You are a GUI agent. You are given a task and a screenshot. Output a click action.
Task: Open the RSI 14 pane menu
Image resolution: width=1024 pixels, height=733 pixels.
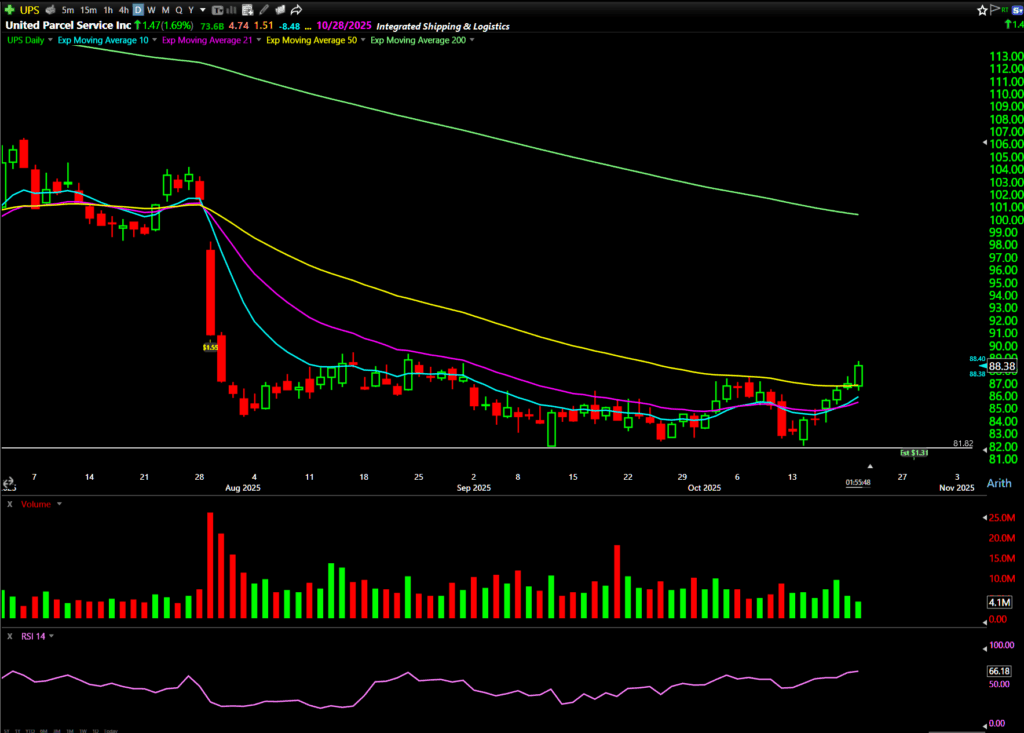[x=50, y=636]
